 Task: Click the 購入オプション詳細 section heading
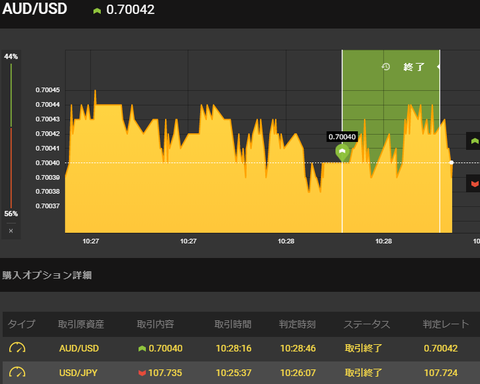click(x=47, y=275)
